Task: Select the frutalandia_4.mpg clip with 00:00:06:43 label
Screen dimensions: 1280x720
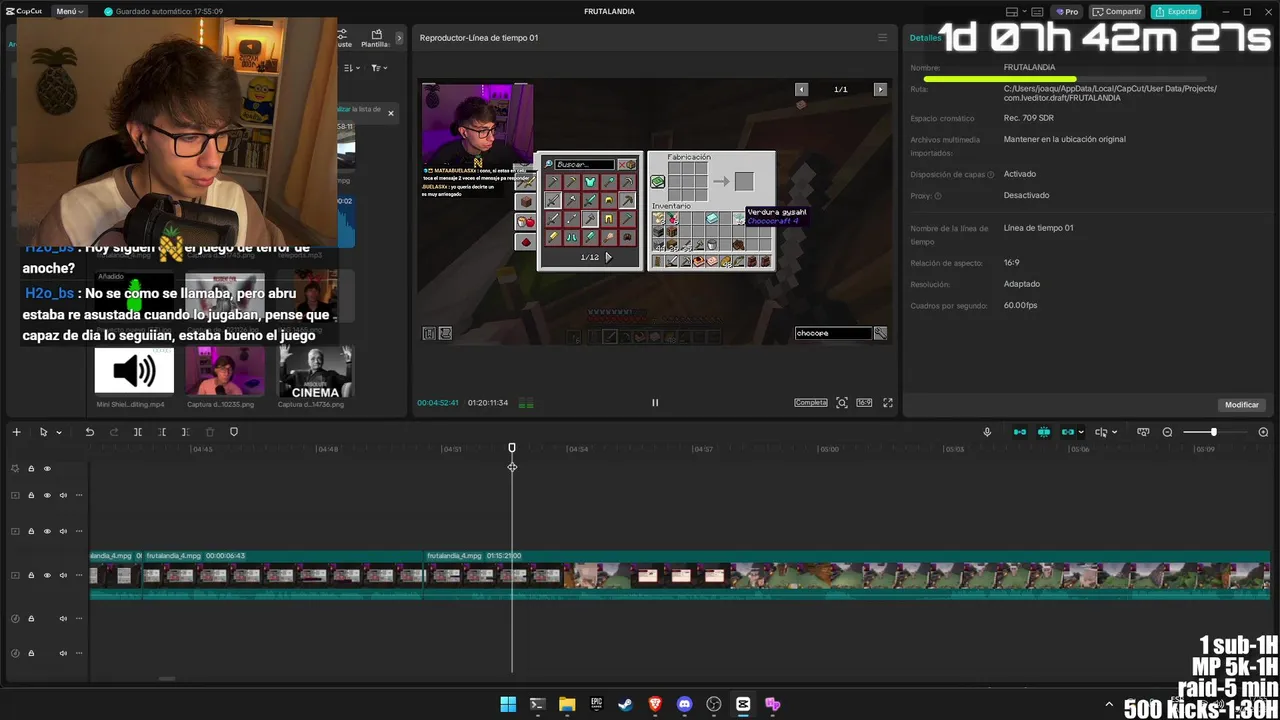Action: pyautogui.click(x=283, y=575)
